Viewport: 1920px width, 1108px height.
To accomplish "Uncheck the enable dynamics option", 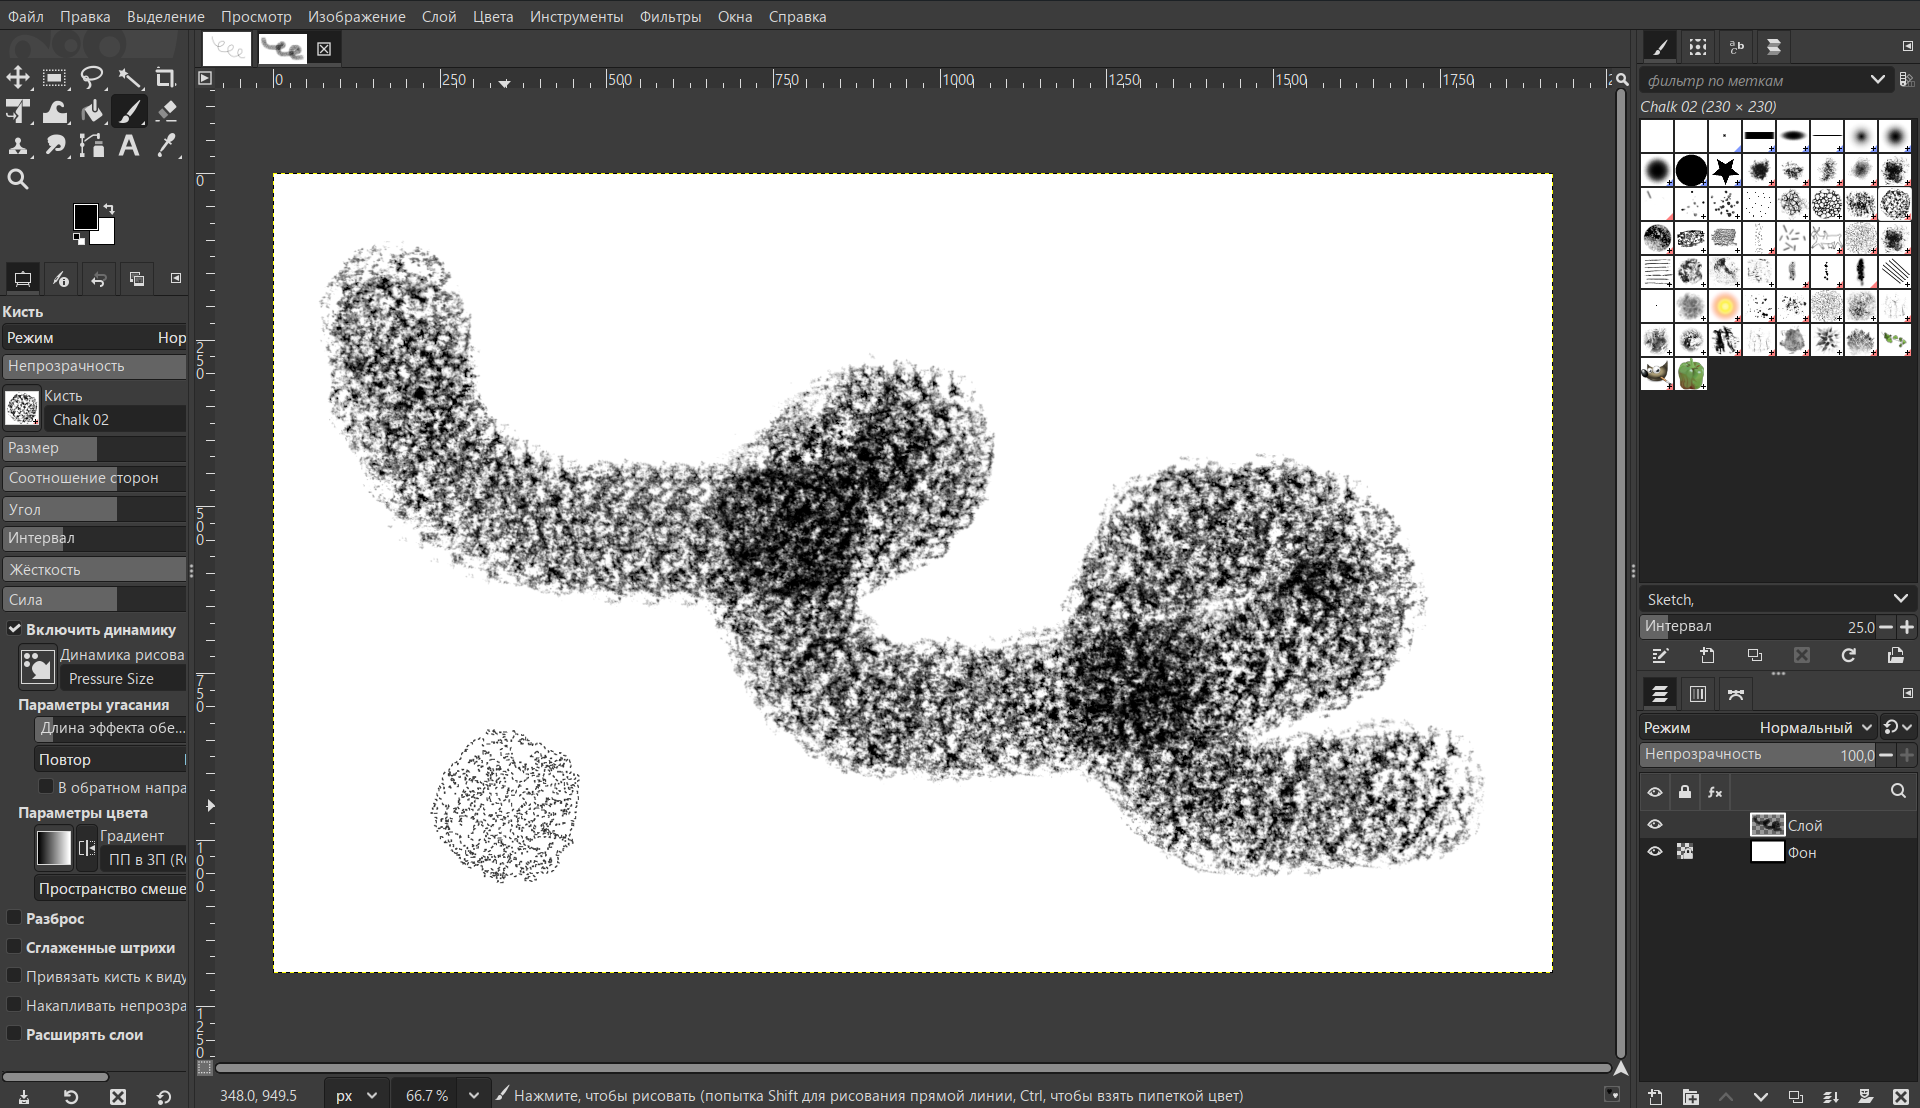I will coord(14,629).
